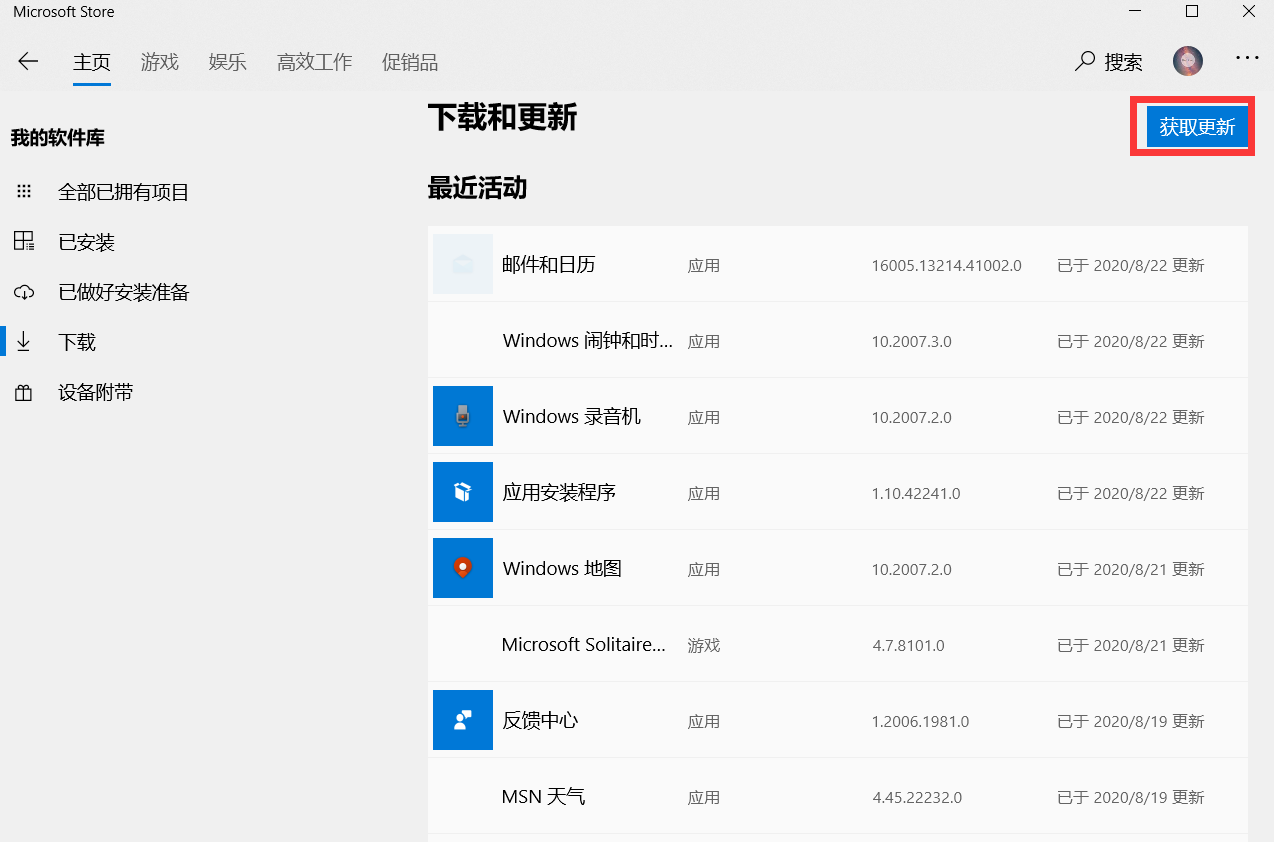Select 下载 in the sidebar
This screenshot has width=1274, height=842.
(77, 342)
